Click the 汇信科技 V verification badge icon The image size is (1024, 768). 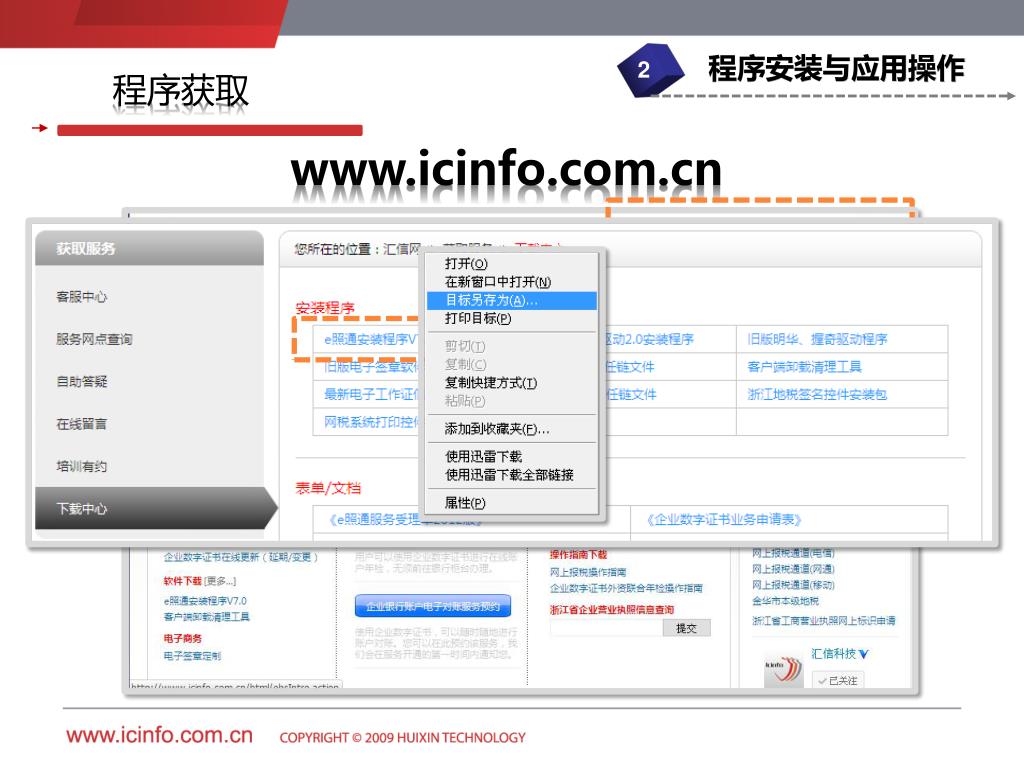864,654
